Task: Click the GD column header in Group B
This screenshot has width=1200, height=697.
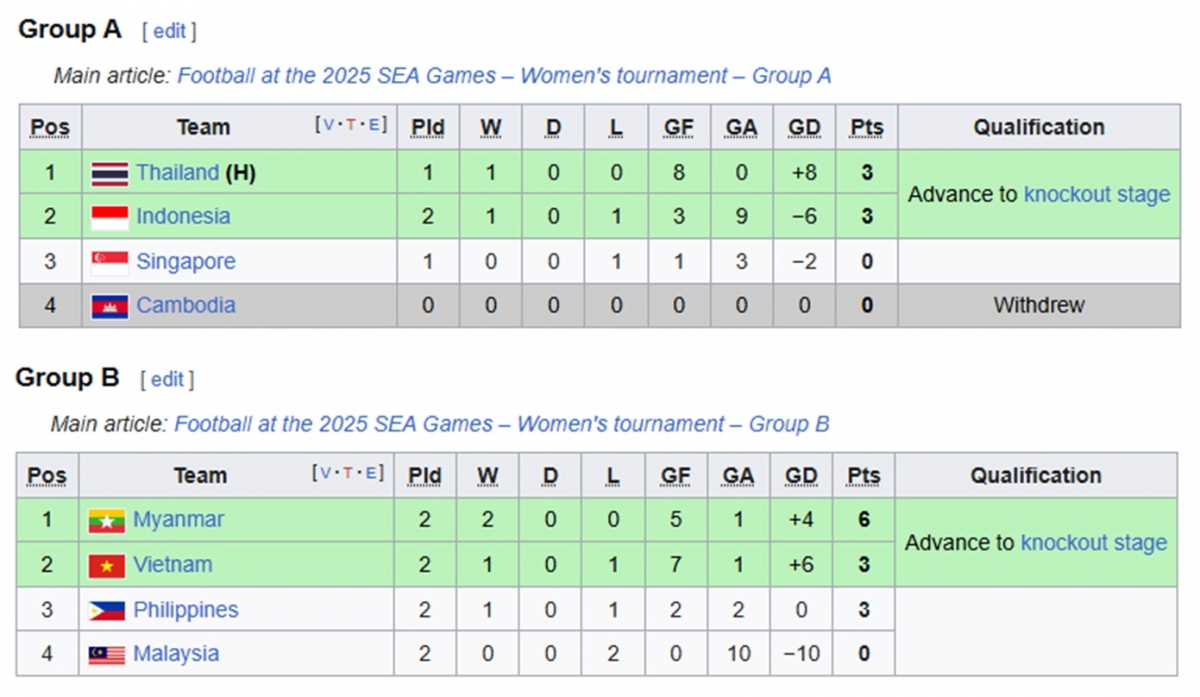Action: 801,476
